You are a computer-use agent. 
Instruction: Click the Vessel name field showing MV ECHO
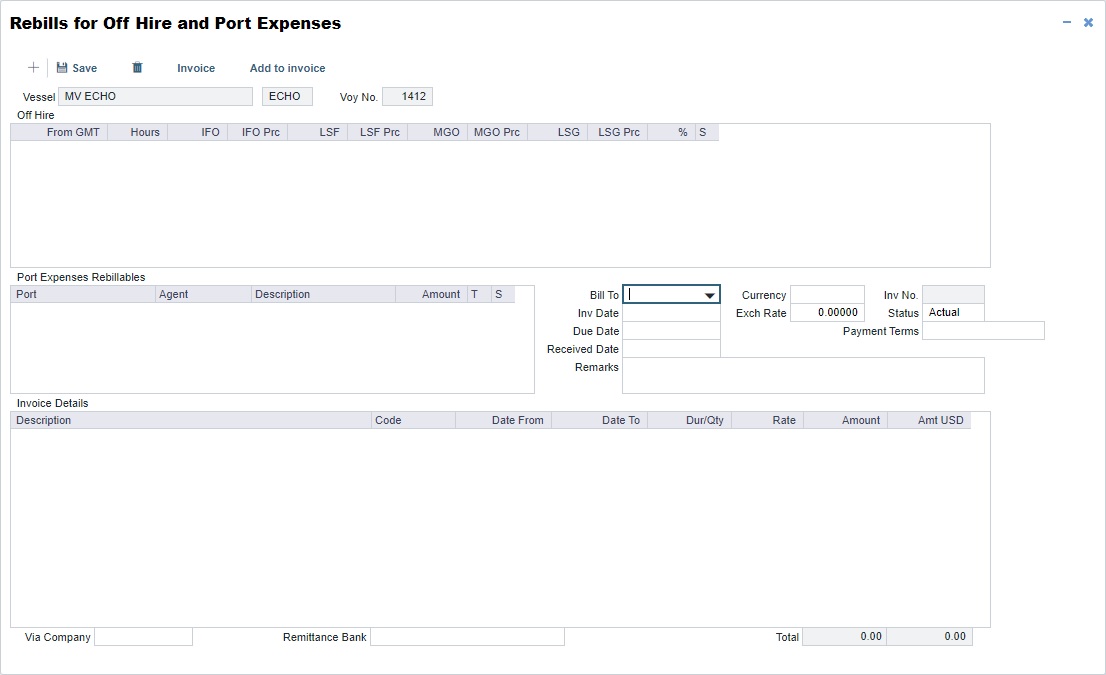point(155,96)
